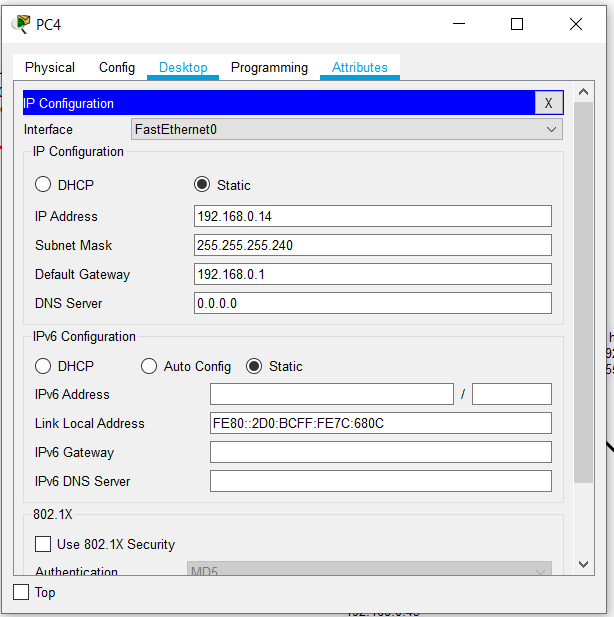This screenshot has height=617, width=614.
Task: Select the IPv4 Static radio button
Action: 202,184
